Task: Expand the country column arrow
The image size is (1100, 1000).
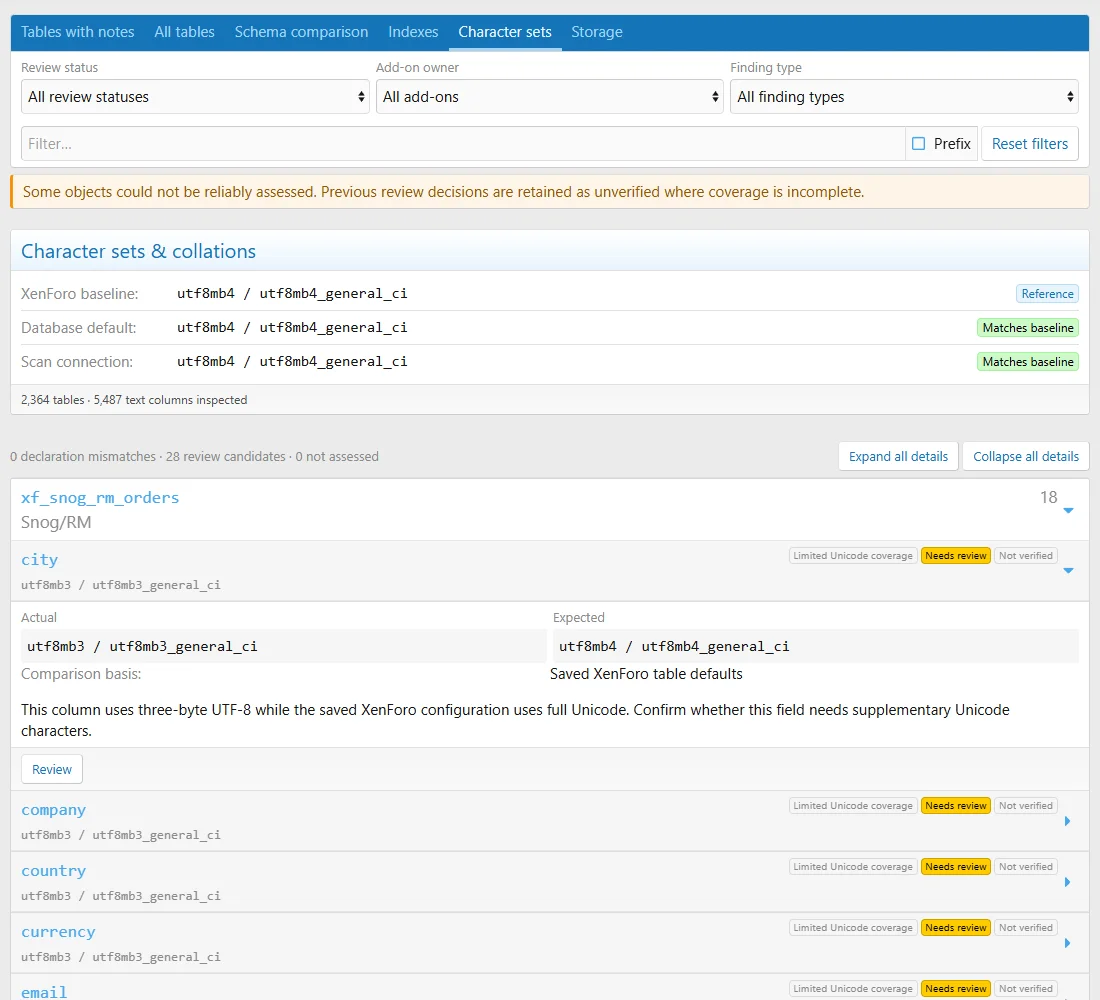Action: [x=1068, y=882]
